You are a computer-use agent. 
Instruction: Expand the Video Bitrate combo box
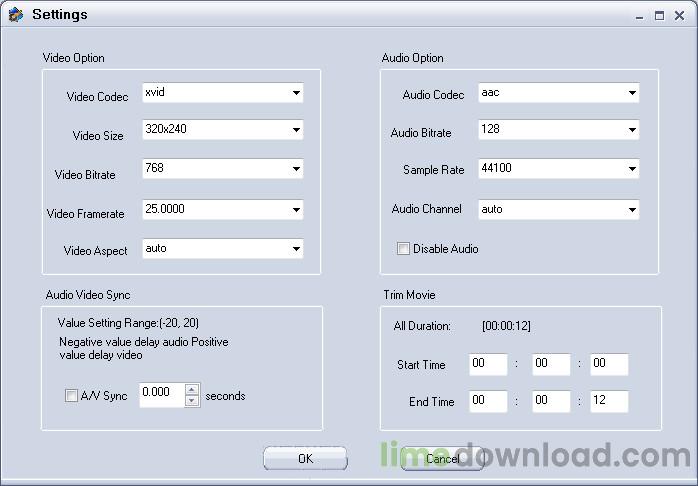[223, 169]
